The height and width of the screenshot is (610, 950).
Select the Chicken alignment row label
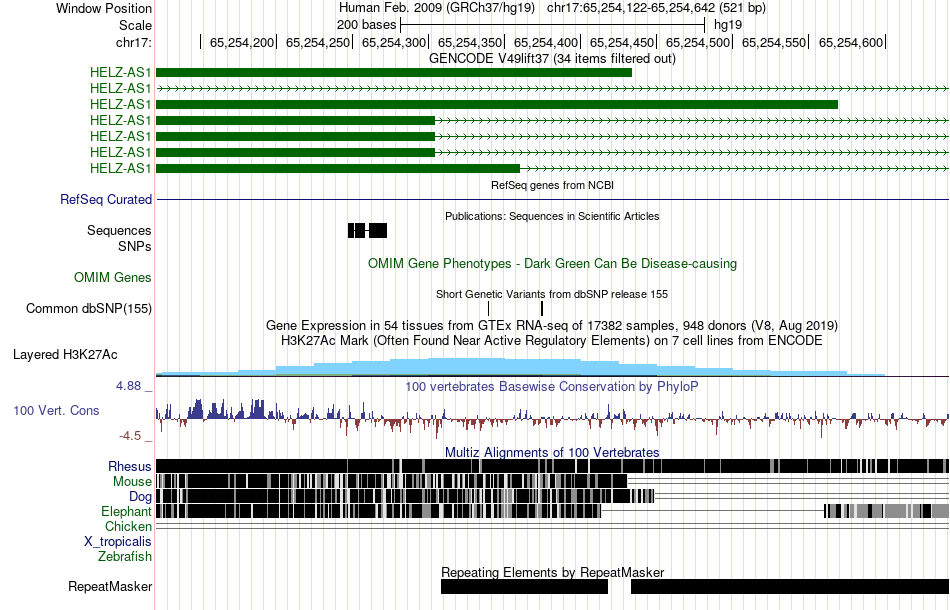coord(128,526)
